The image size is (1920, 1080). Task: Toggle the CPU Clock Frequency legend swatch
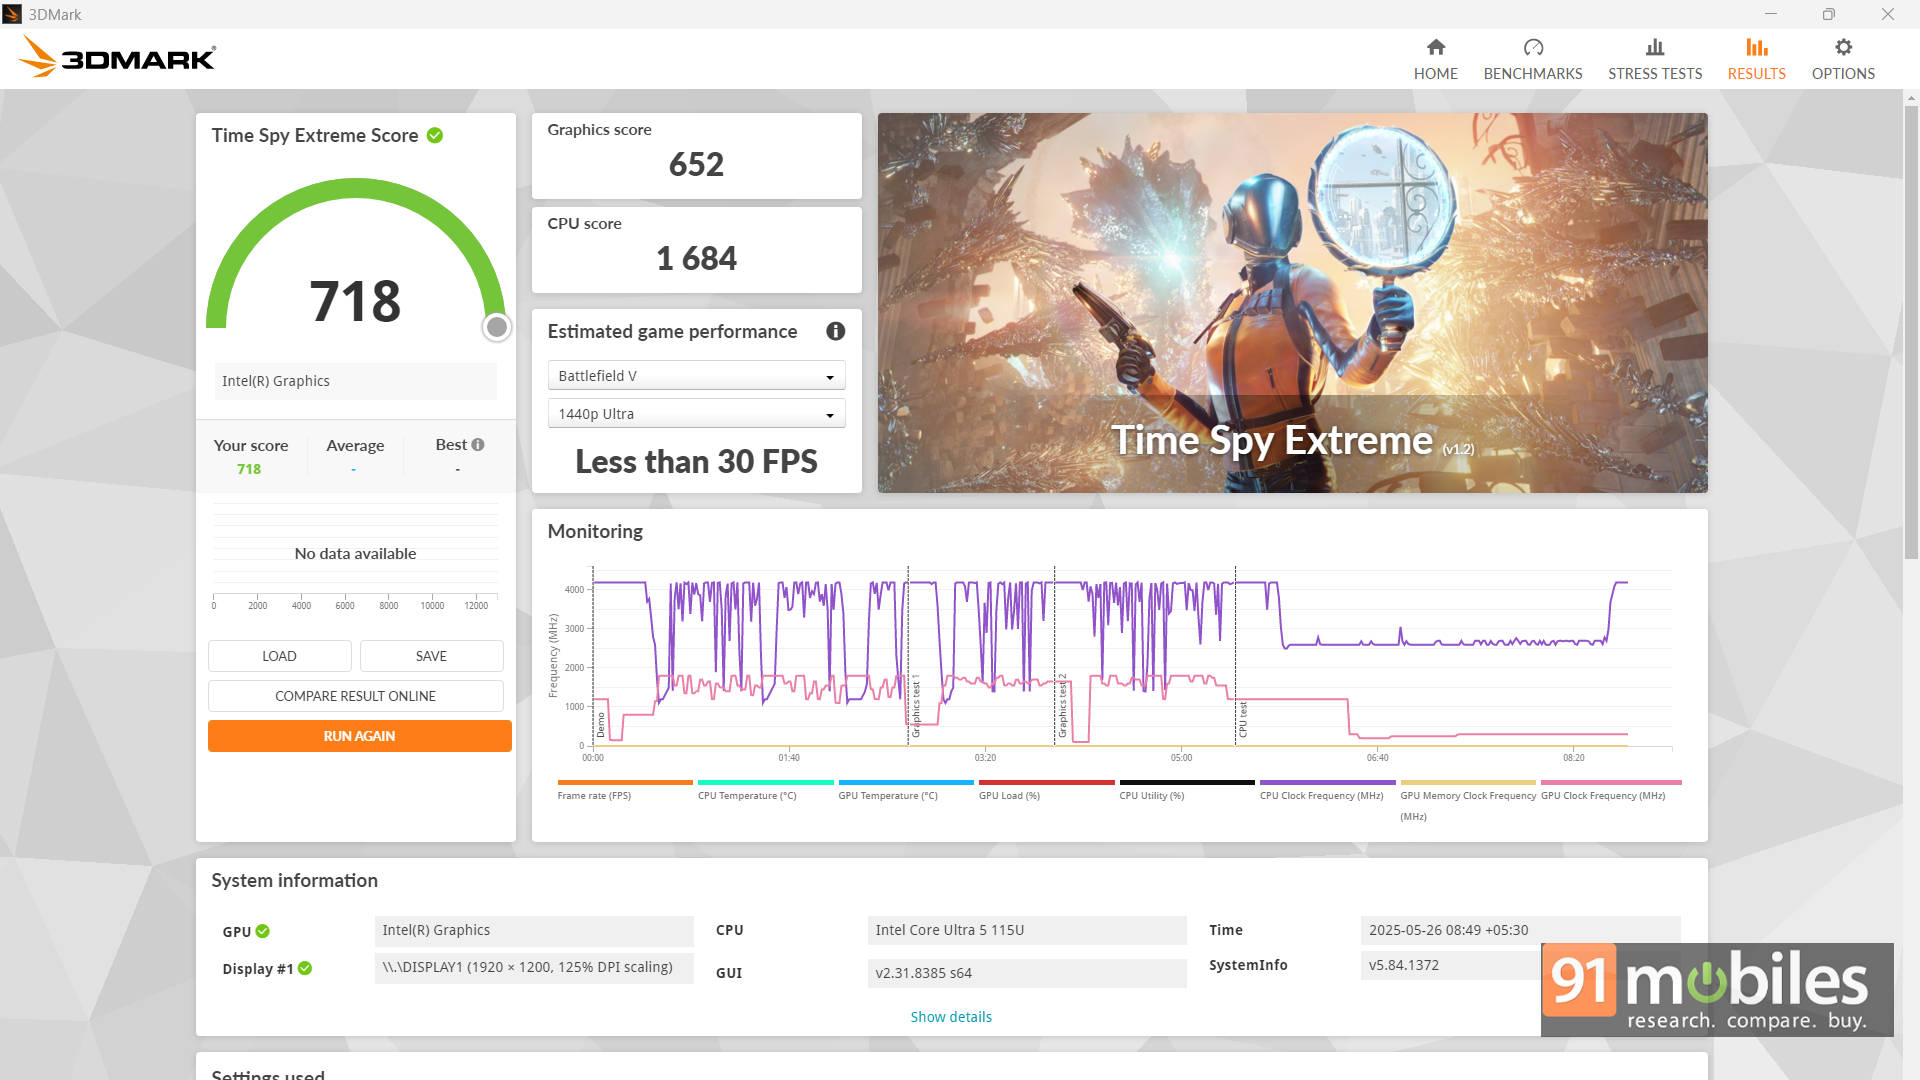[x=1327, y=782]
